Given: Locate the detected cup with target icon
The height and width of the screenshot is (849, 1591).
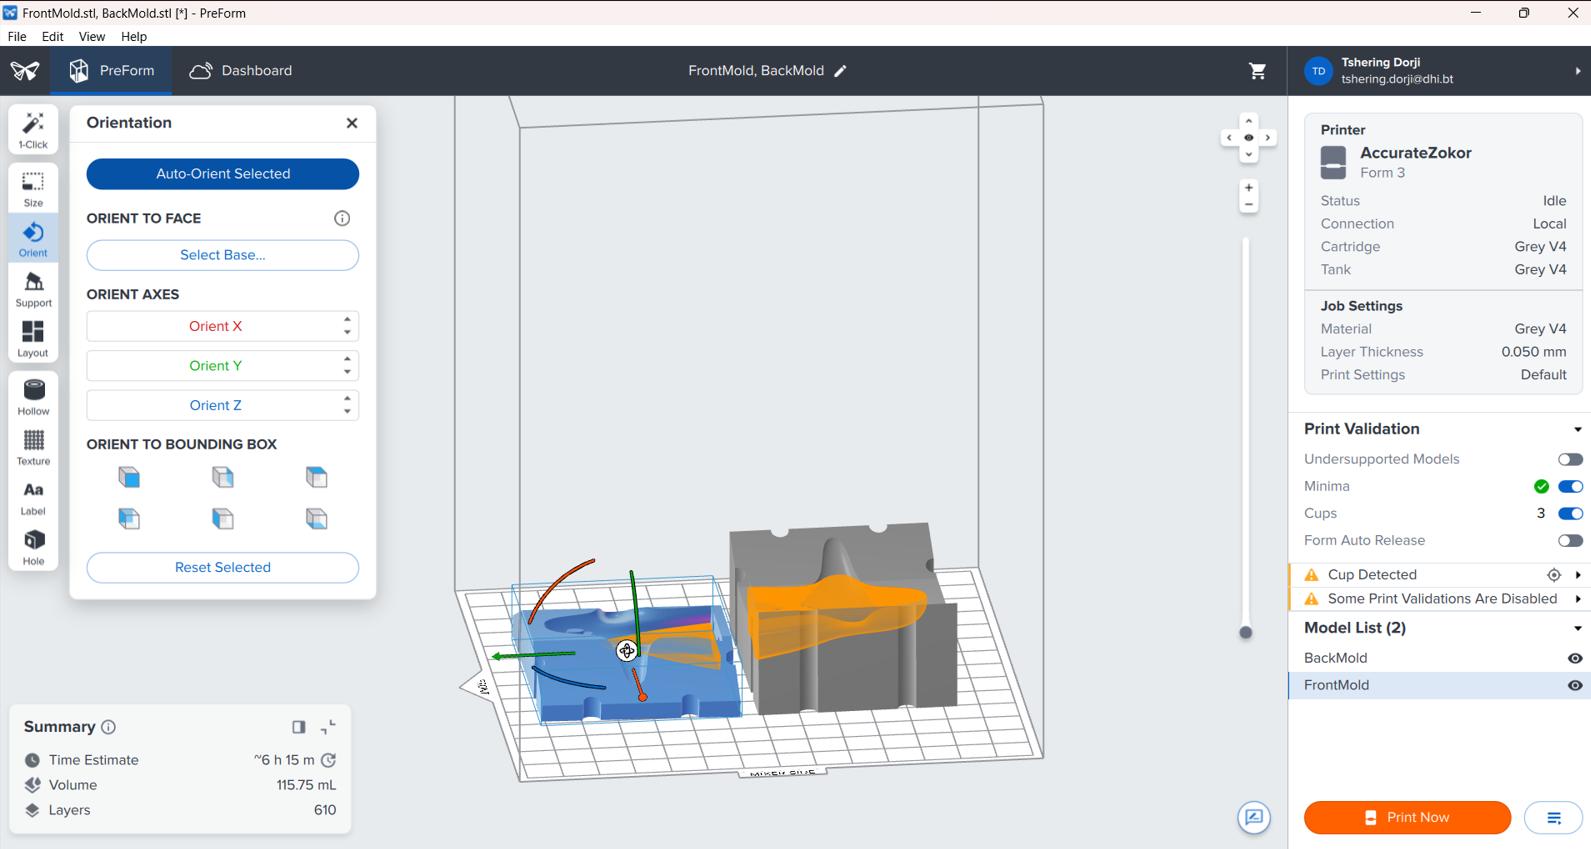Looking at the screenshot, I should coord(1554,575).
